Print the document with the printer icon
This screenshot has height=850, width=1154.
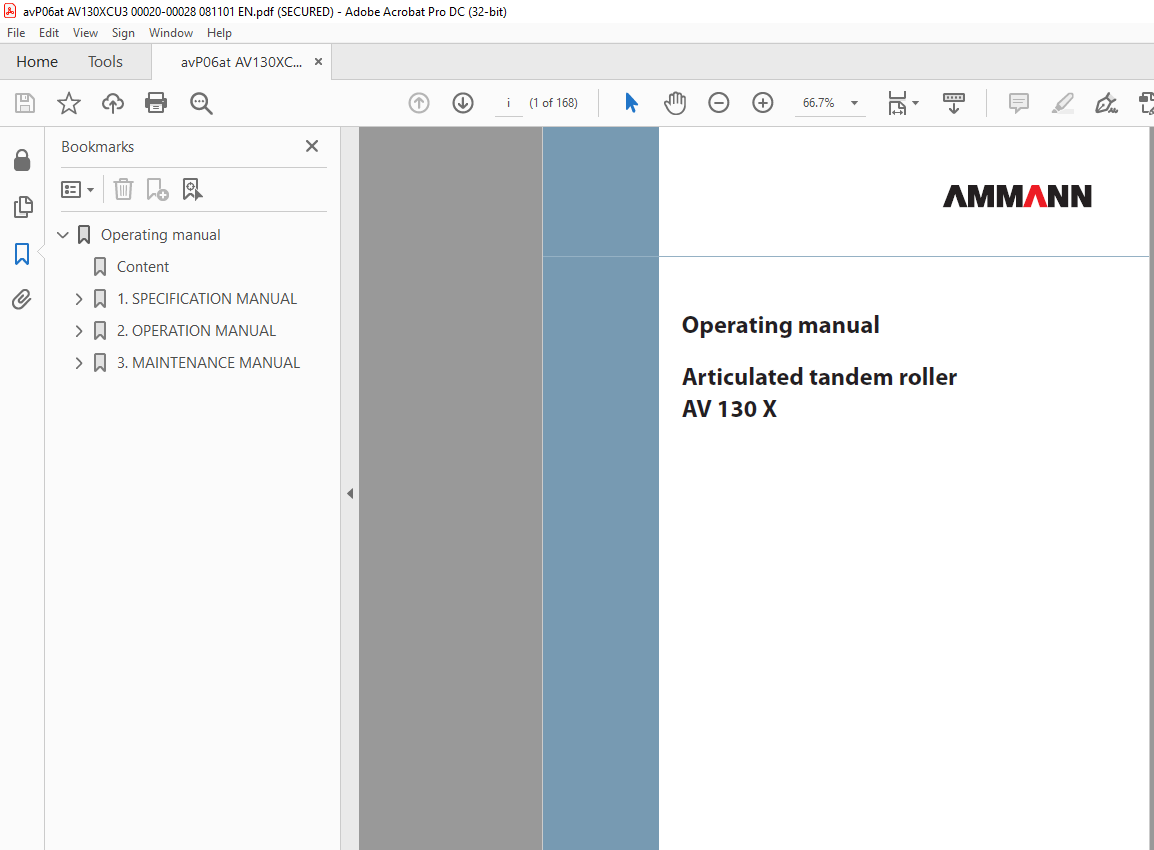pos(156,103)
